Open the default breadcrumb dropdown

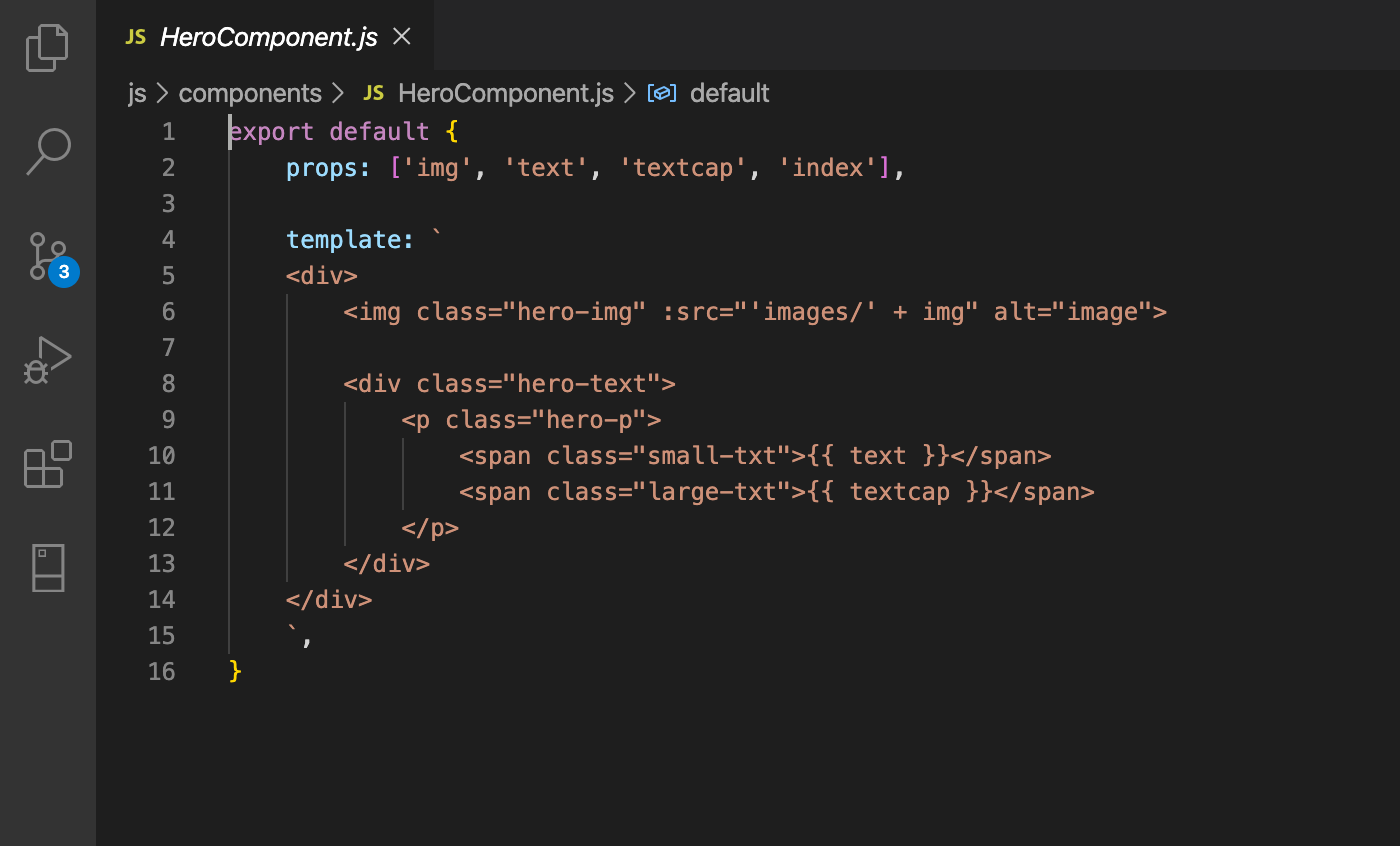729,92
